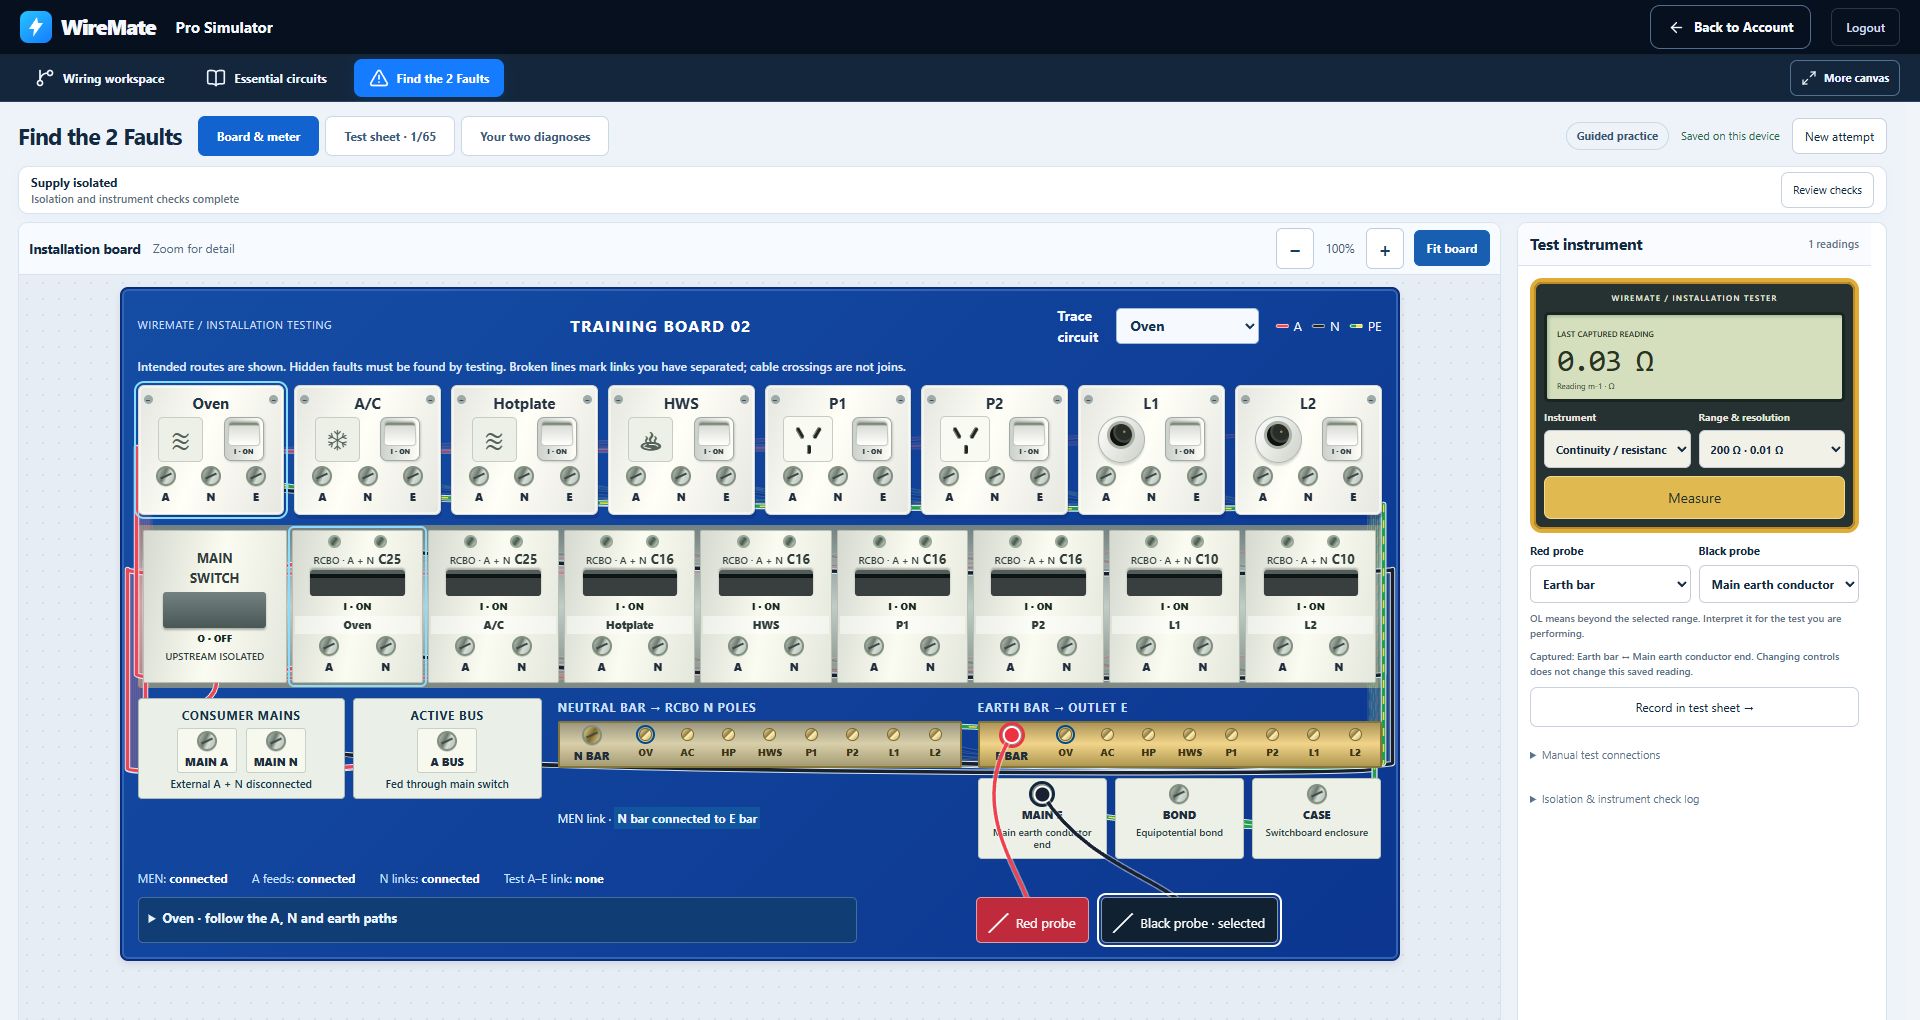Click the A/C snowflake symbol
Viewport: 1920px width, 1020px height.
(x=338, y=440)
